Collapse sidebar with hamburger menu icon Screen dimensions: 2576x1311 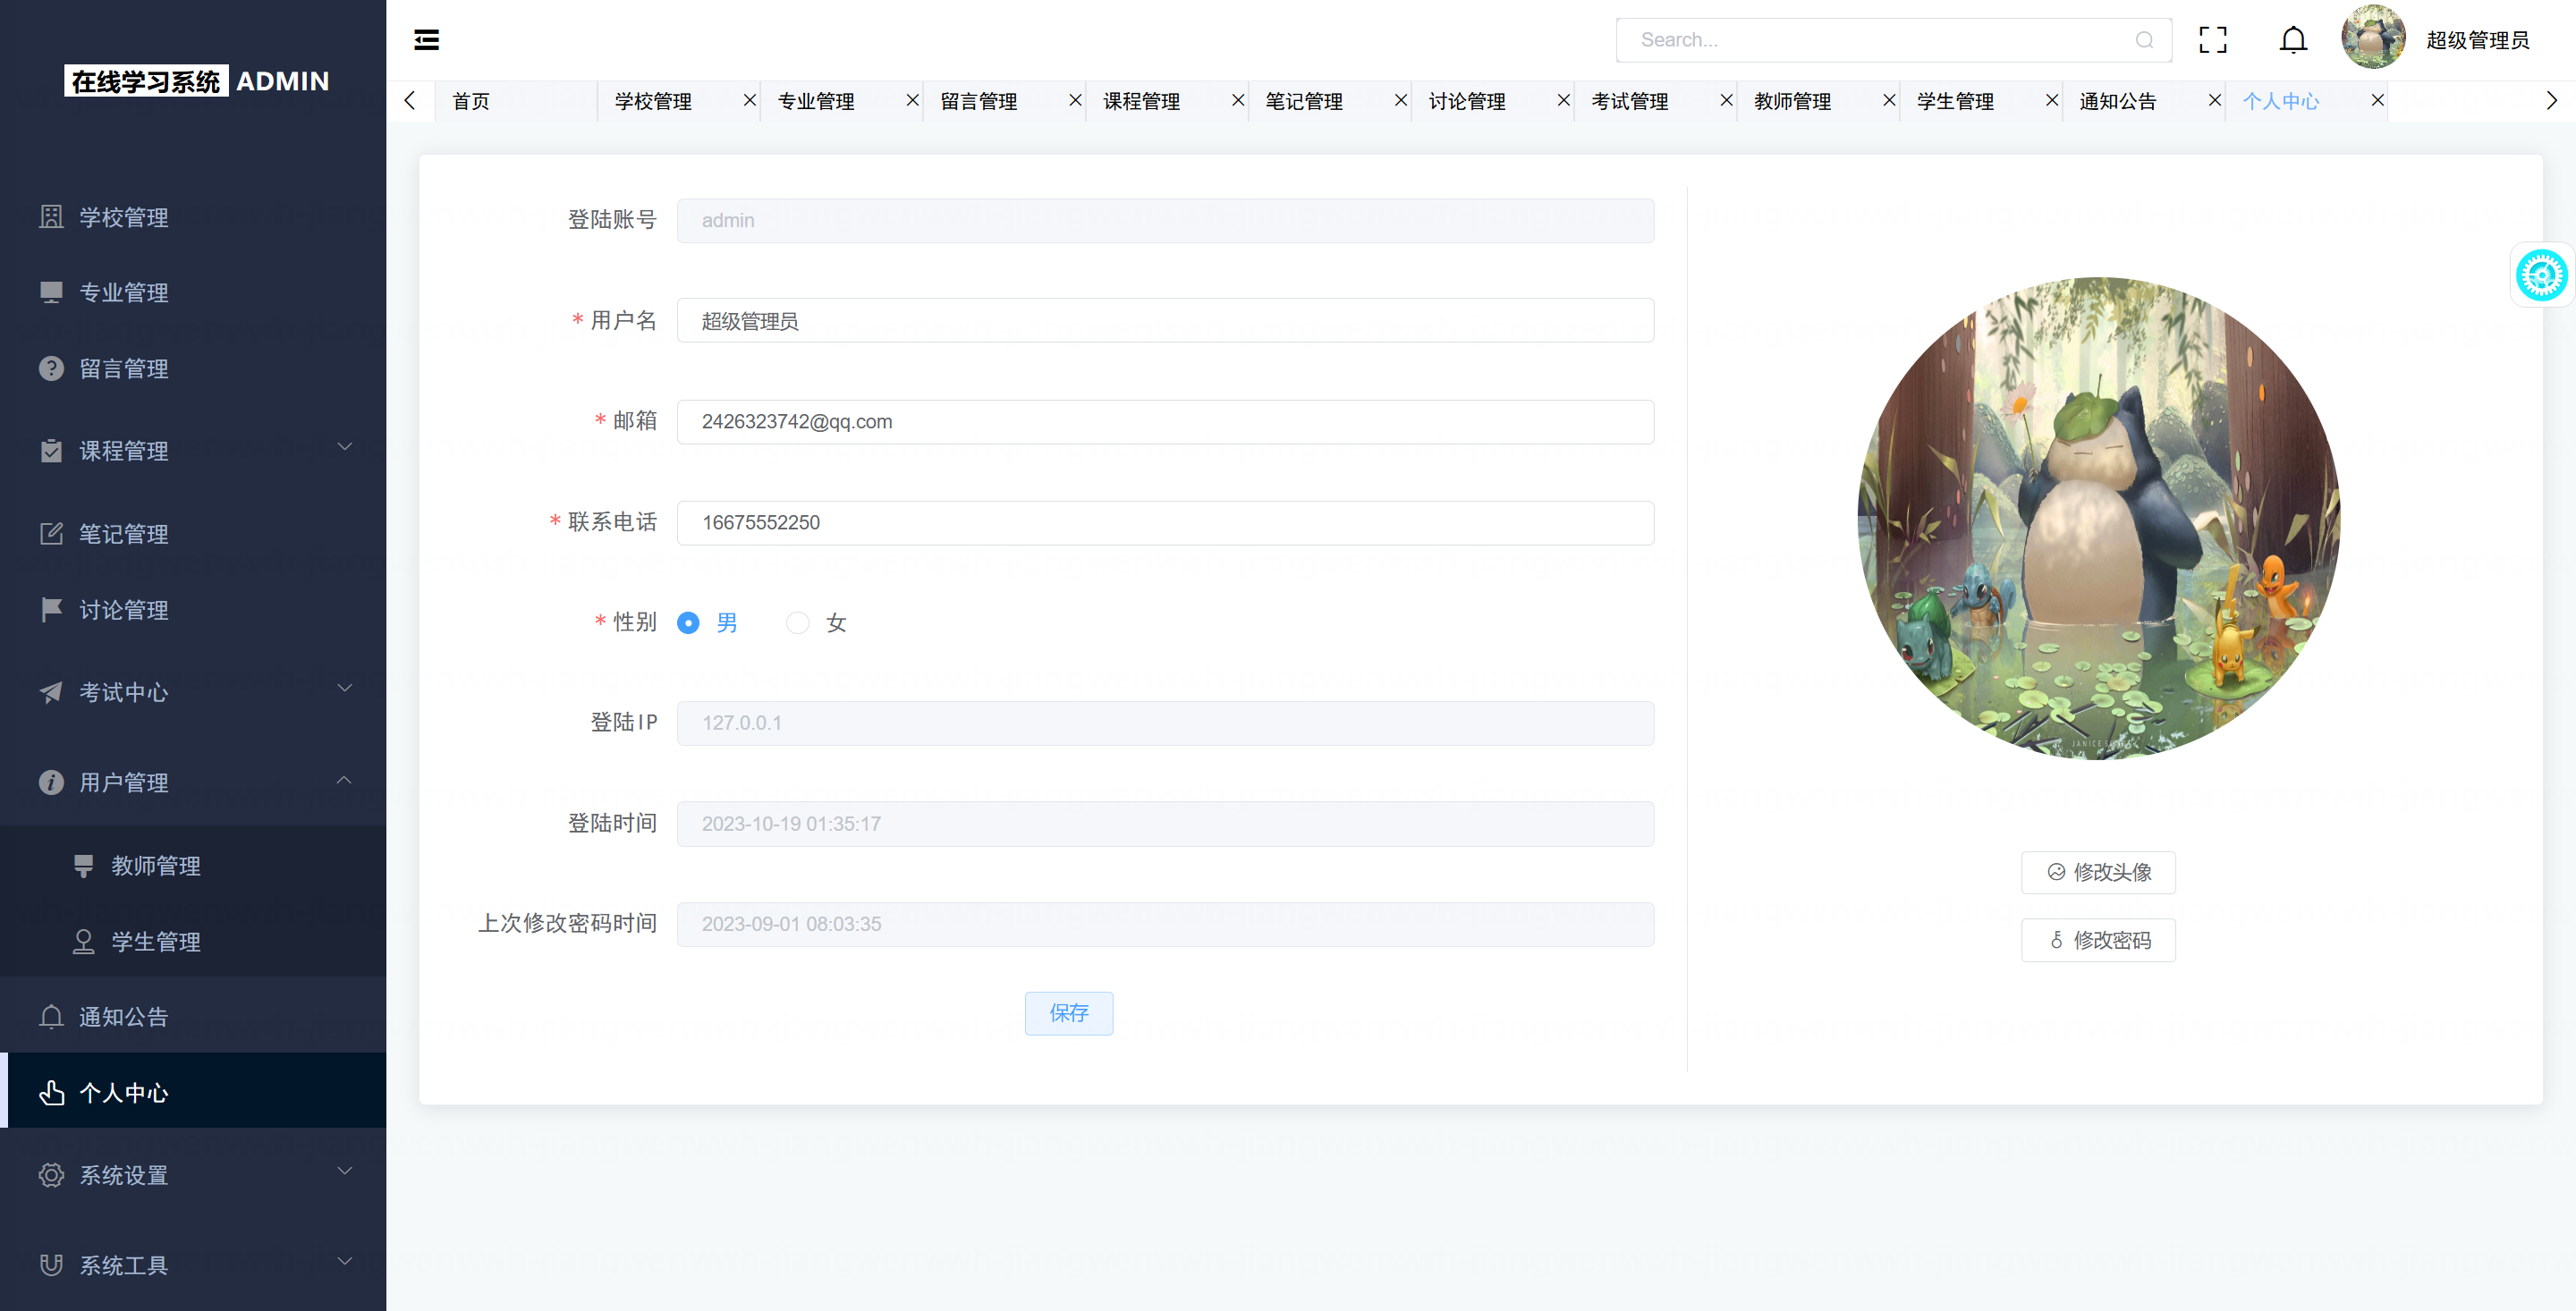(426, 40)
